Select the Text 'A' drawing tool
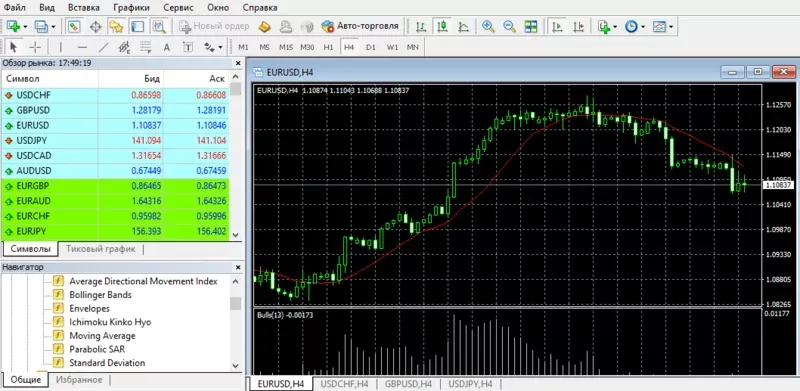 [x=166, y=47]
